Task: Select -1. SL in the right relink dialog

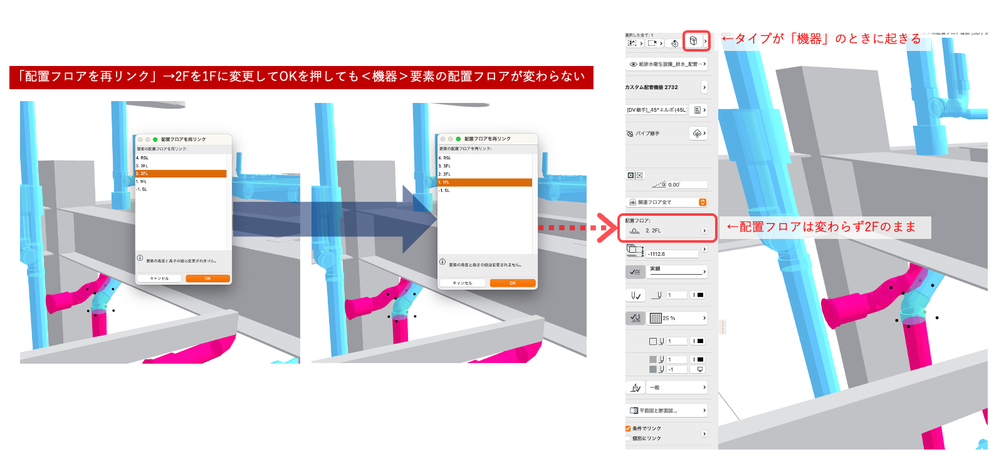Action: tap(485, 190)
